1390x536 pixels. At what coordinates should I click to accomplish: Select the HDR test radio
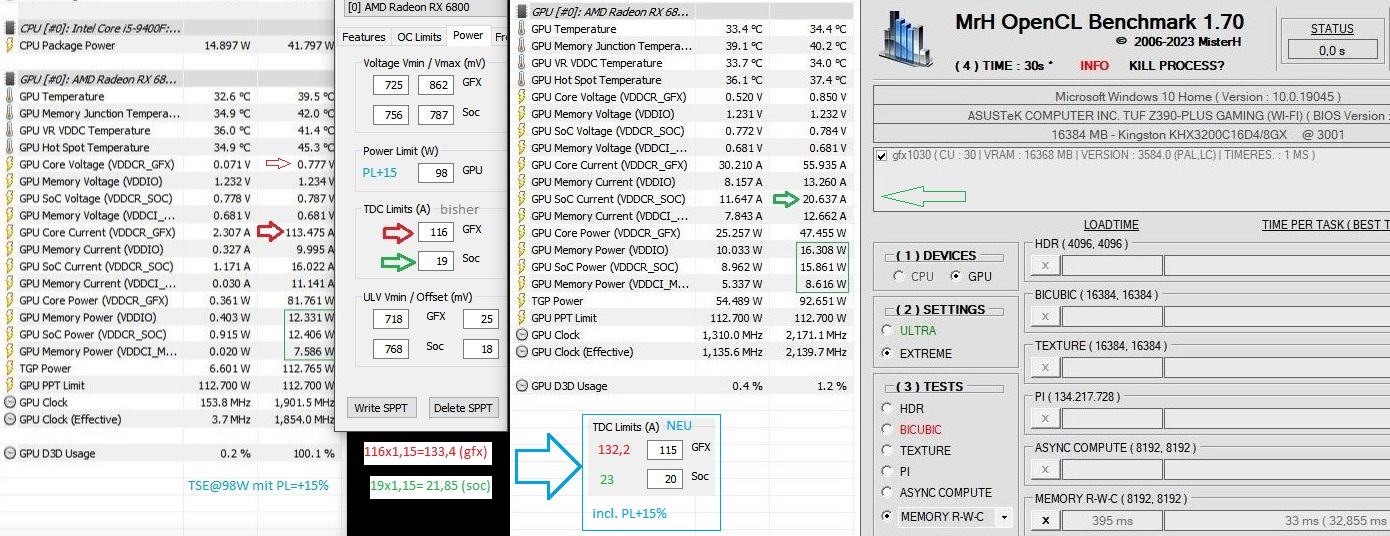tap(887, 408)
